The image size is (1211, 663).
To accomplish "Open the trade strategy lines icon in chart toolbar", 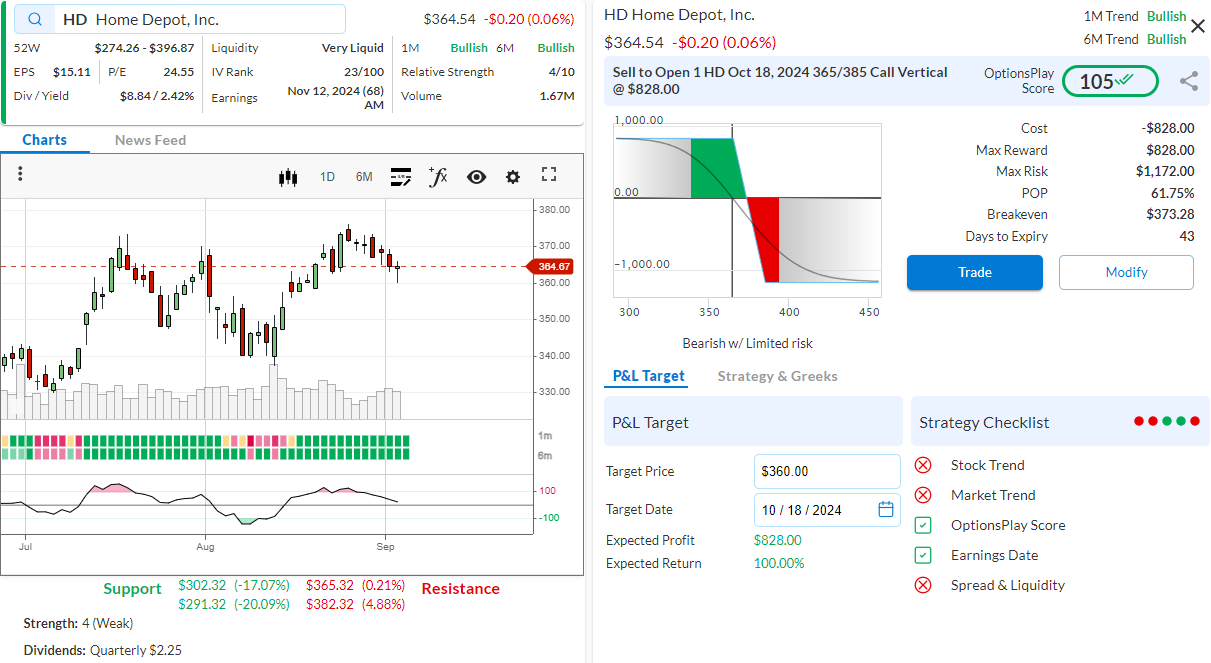I will click(x=401, y=177).
